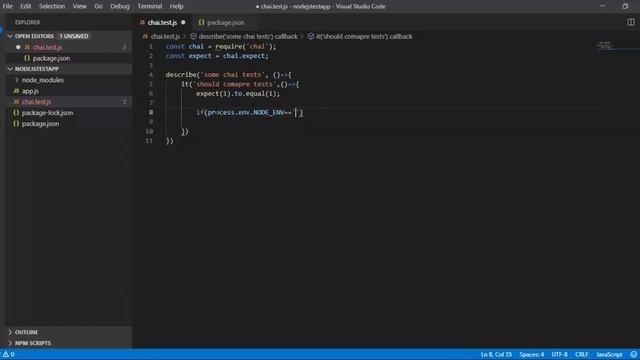Screen dimensions: 640x360
Task: Click the 'const expect = chai.expect;' line
Action: coord(217,56)
